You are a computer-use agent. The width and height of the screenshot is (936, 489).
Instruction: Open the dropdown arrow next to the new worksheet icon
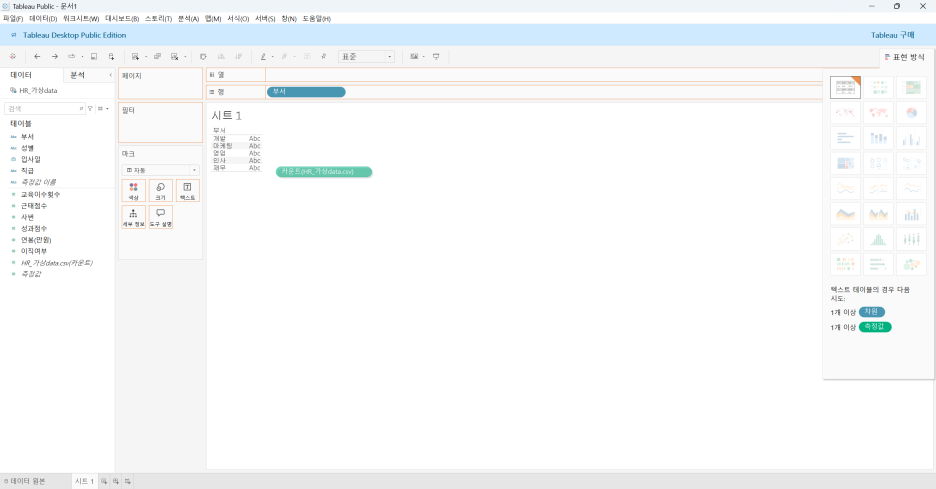click(x=146, y=57)
